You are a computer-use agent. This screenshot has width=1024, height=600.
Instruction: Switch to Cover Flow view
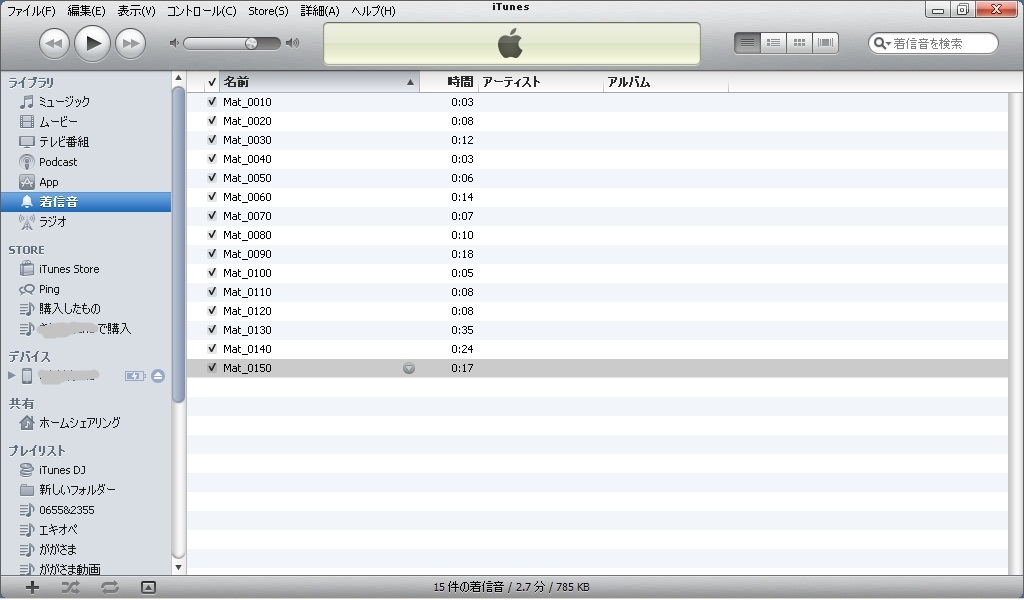click(825, 43)
